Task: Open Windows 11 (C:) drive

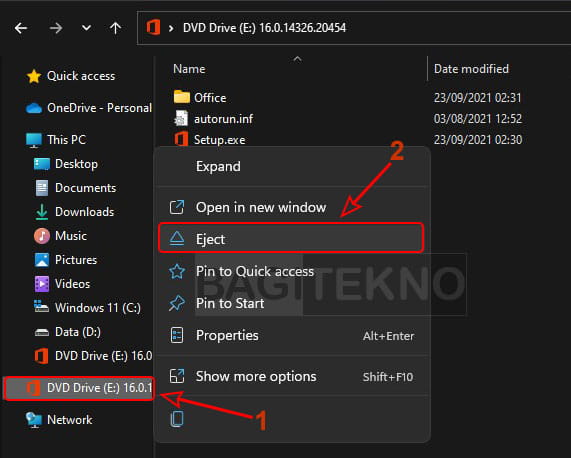Action: tap(98, 308)
